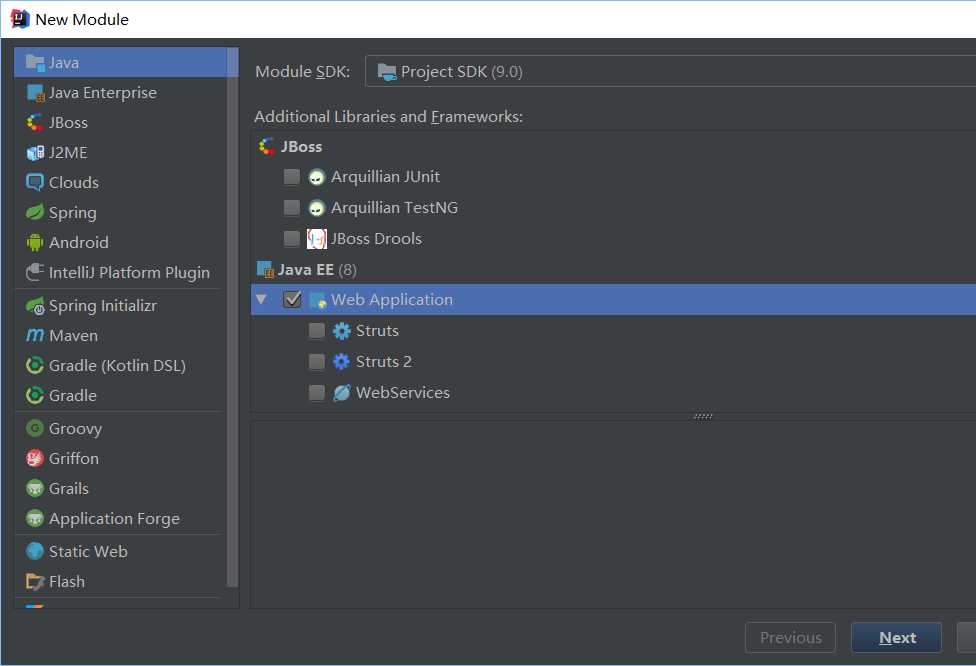Image resolution: width=976 pixels, height=666 pixels.
Task: Click the Previous button
Action: click(791, 637)
